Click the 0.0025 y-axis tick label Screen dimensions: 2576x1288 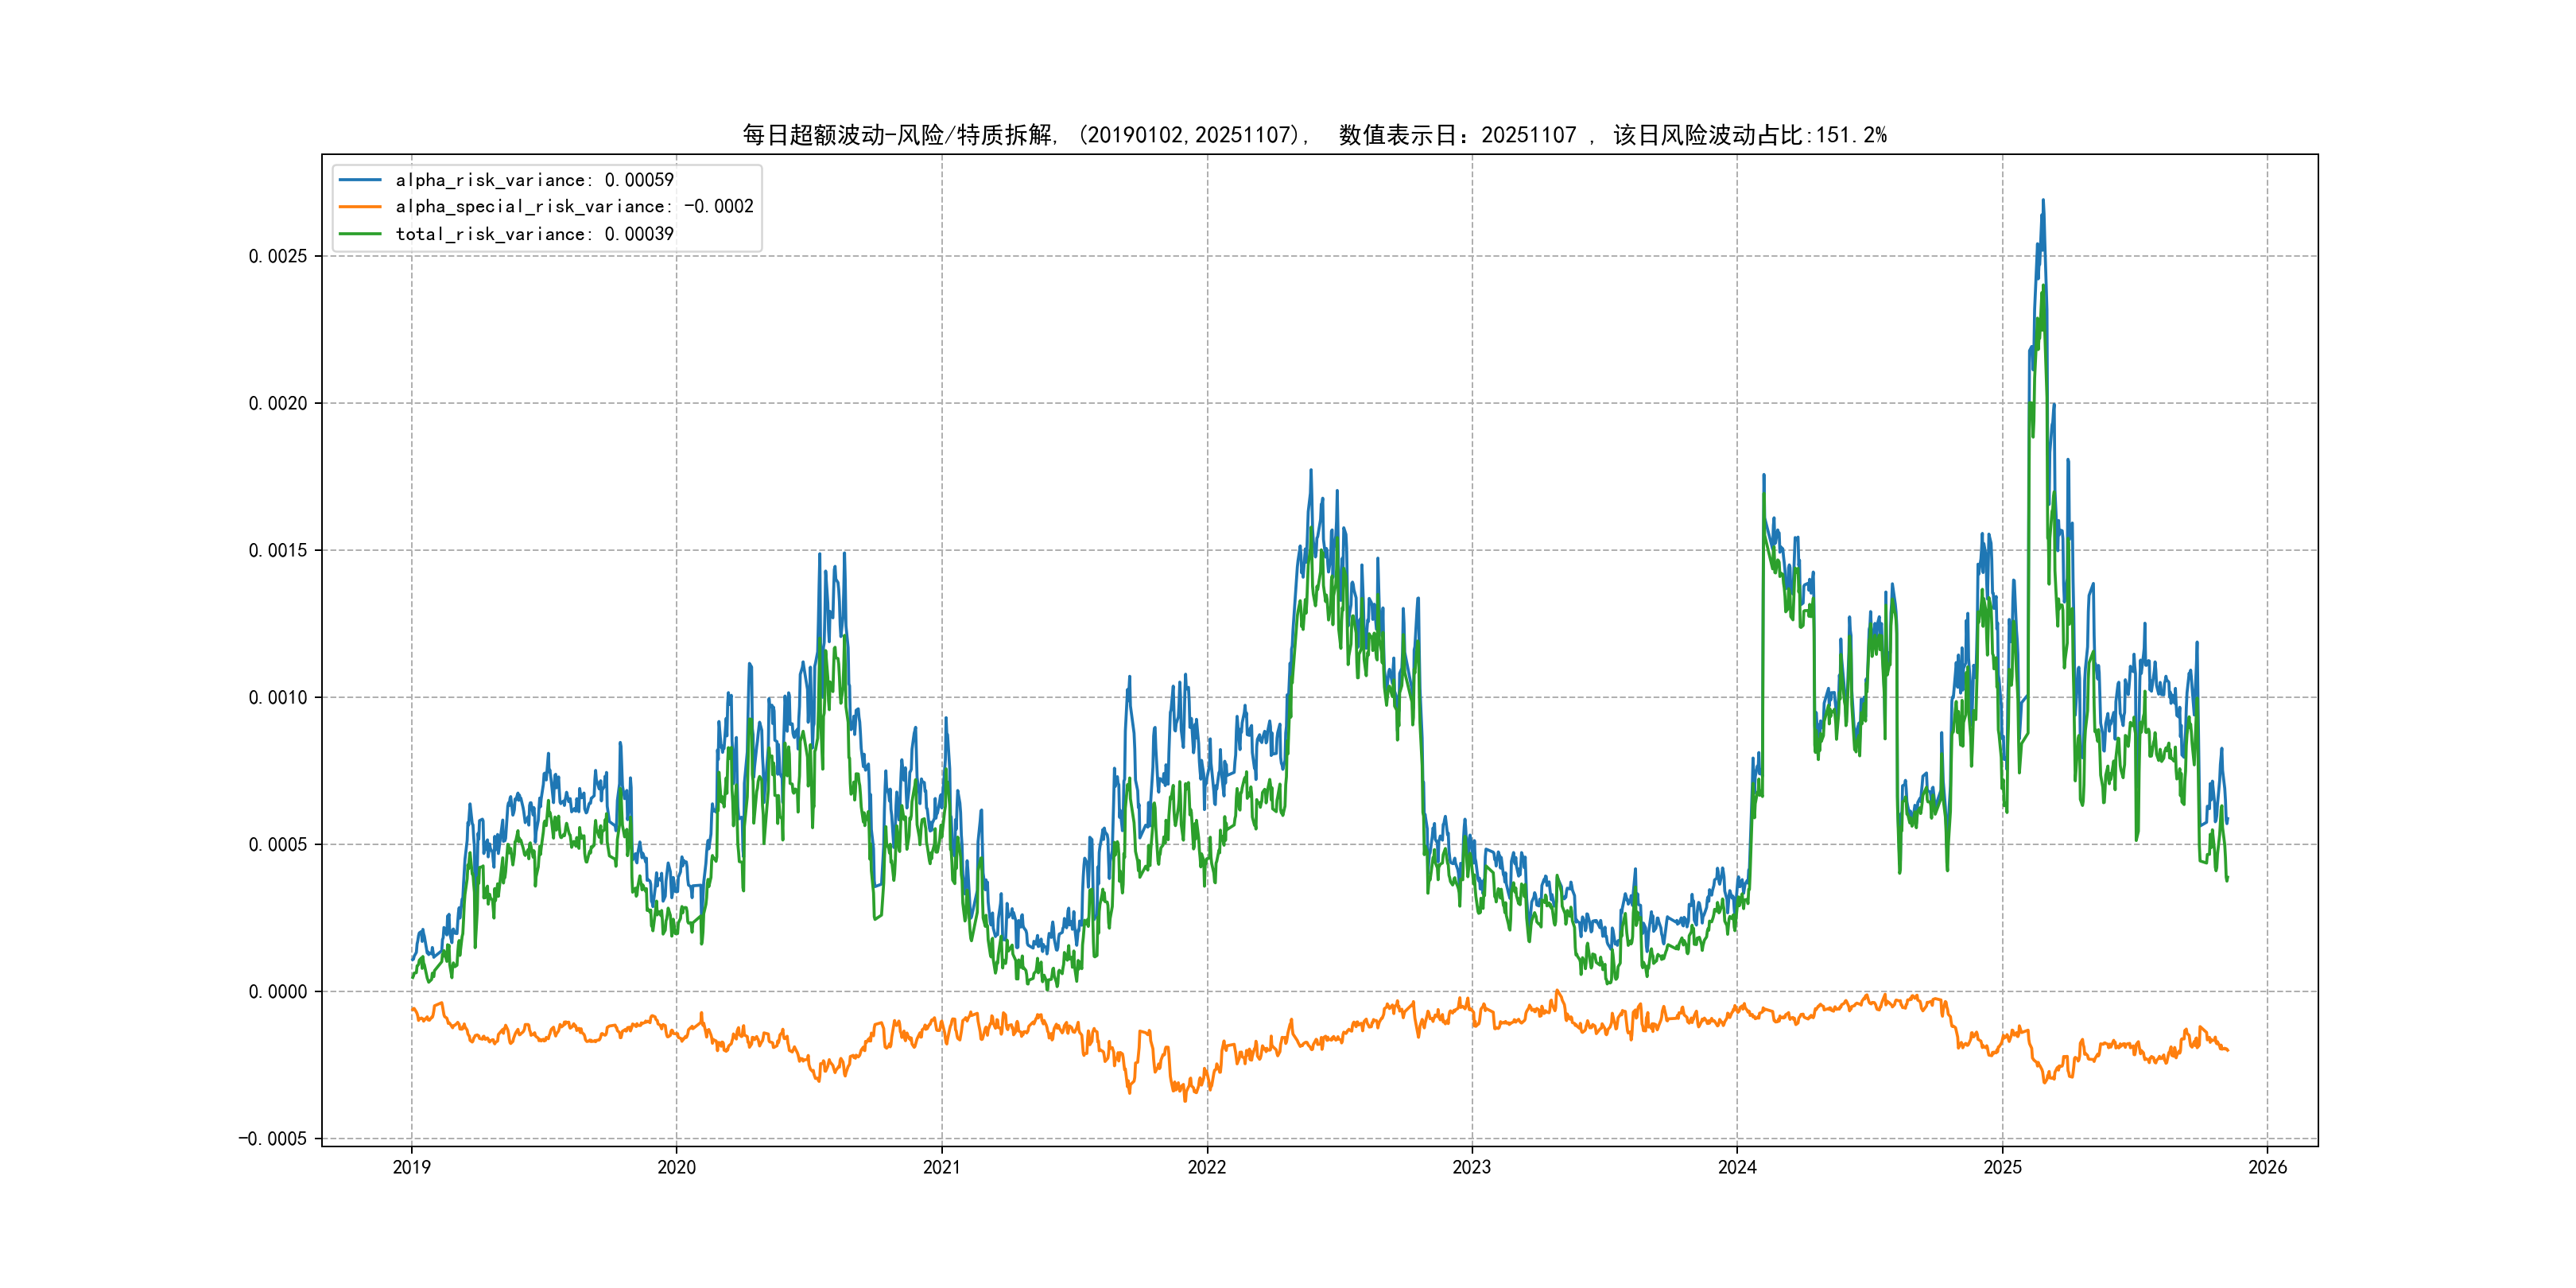pyautogui.click(x=277, y=256)
